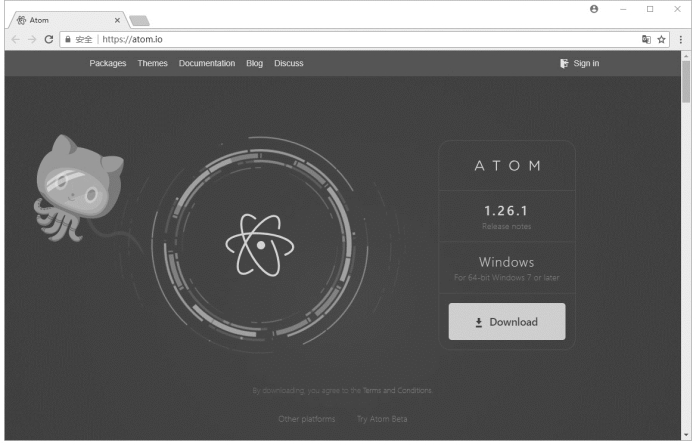Click the download arrow icon in button
The width and height of the screenshot is (696, 445).
478,323
